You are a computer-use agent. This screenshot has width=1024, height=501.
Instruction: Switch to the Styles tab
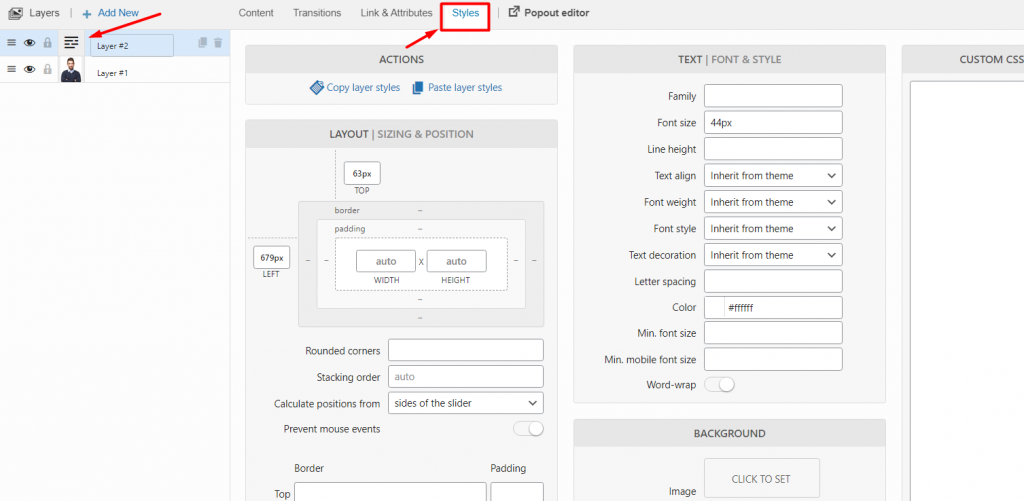click(465, 12)
